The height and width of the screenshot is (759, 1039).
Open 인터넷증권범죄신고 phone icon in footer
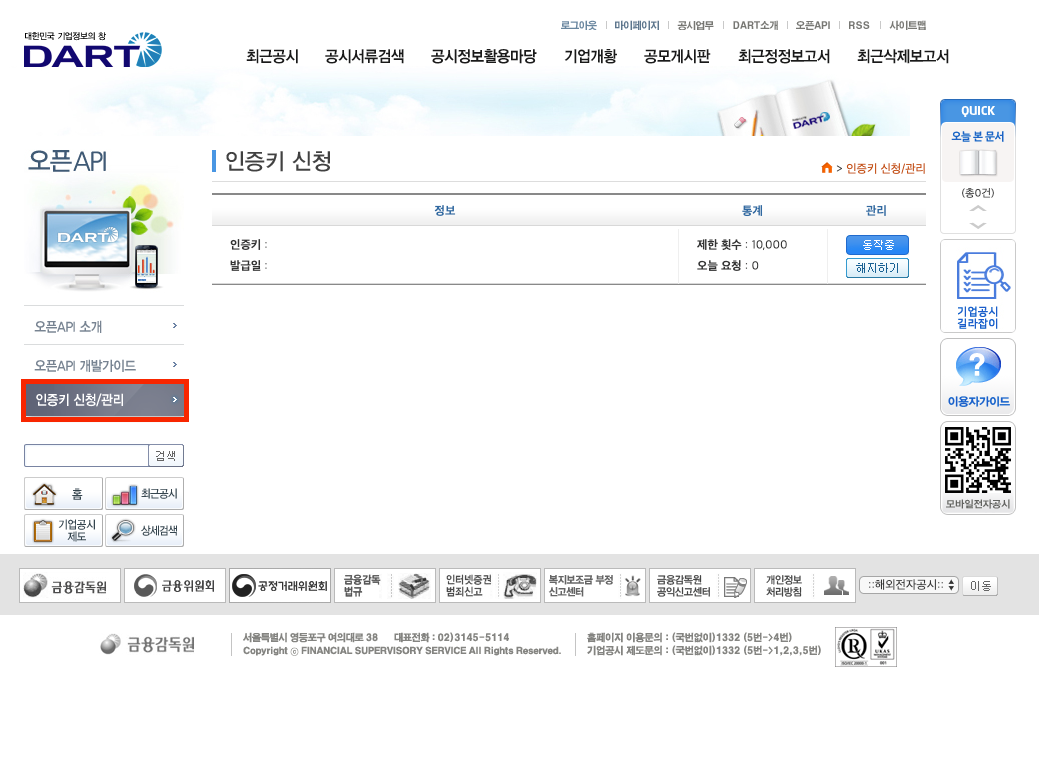pyautogui.click(x=521, y=585)
